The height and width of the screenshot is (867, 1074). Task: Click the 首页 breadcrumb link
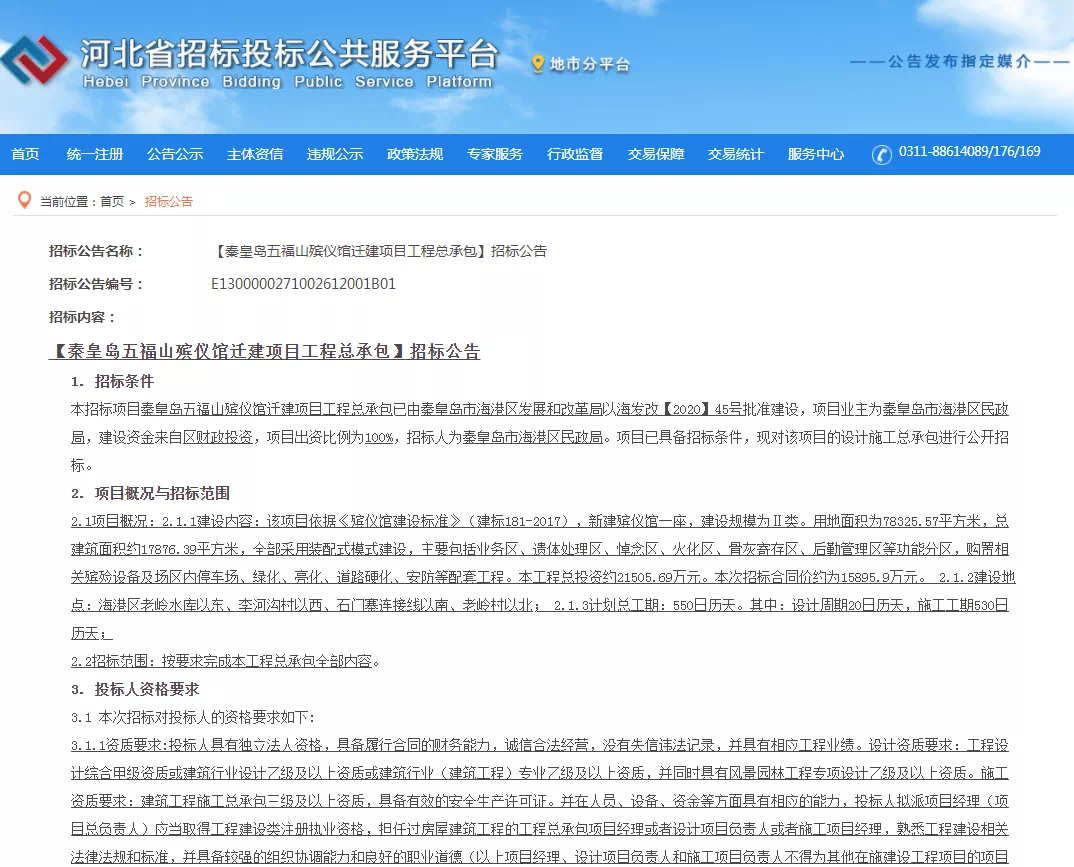click(x=112, y=202)
